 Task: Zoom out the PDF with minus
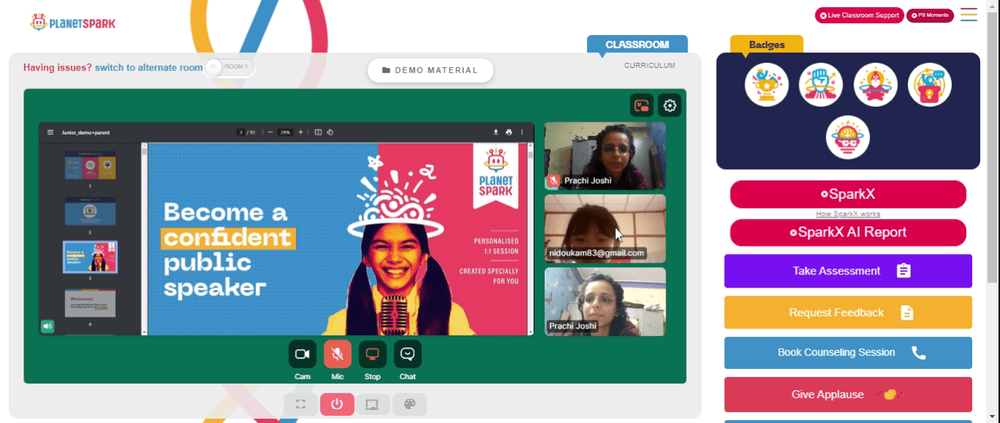tap(270, 133)
